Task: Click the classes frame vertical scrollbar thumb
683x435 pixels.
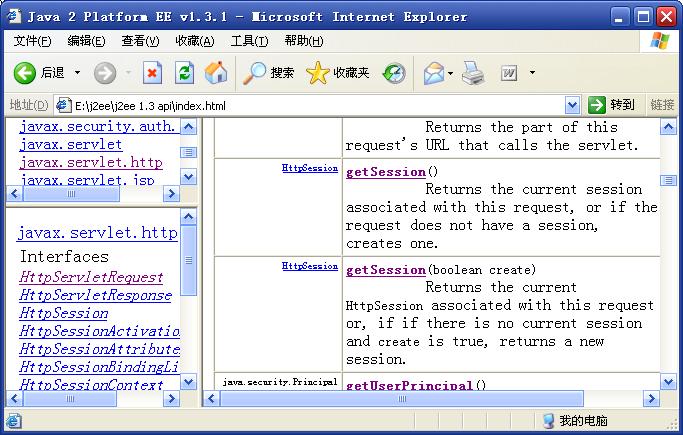Action: coord(189,260)
